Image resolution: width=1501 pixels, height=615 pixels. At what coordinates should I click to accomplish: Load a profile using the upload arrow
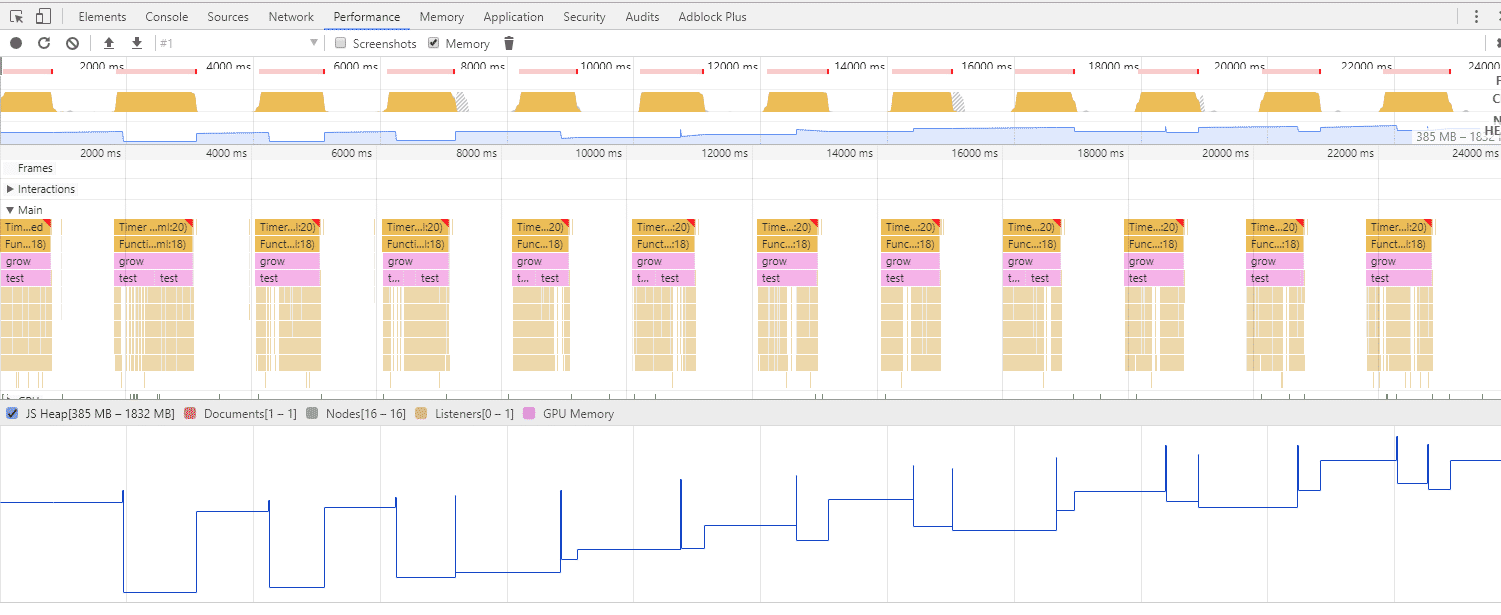109,43
